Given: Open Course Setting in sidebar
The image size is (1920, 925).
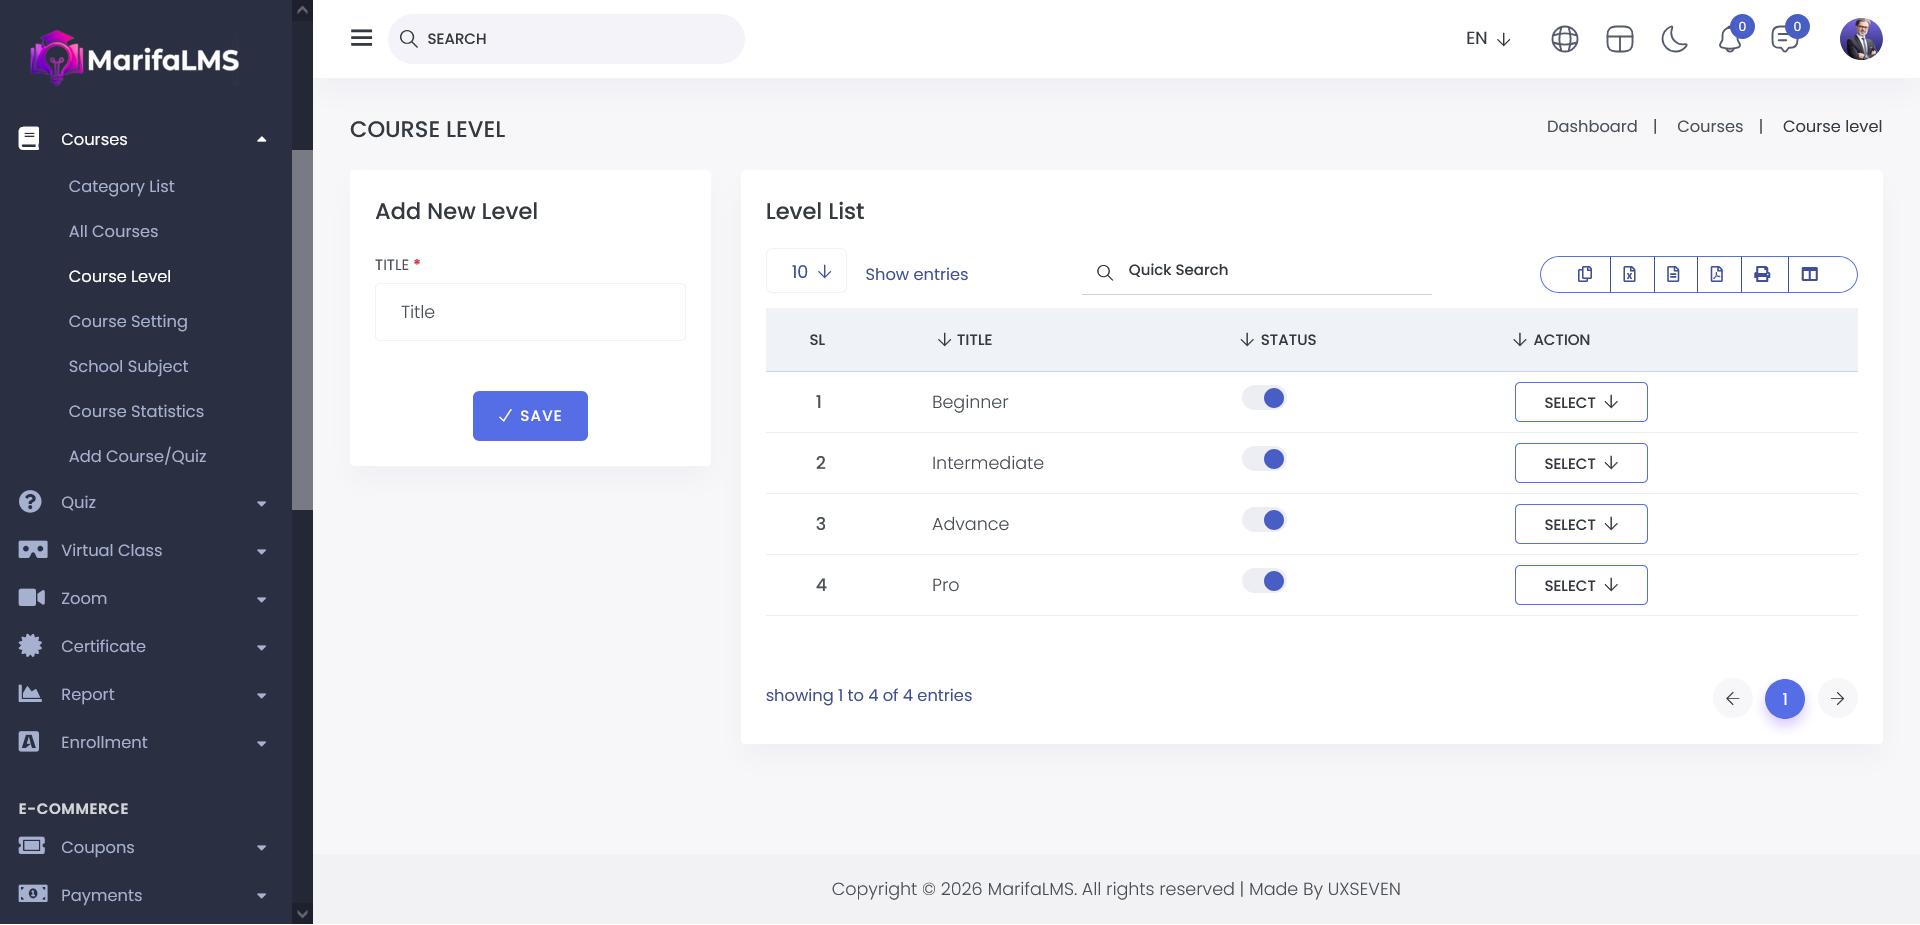Looking at the screenshot, I should pos(128,321).
